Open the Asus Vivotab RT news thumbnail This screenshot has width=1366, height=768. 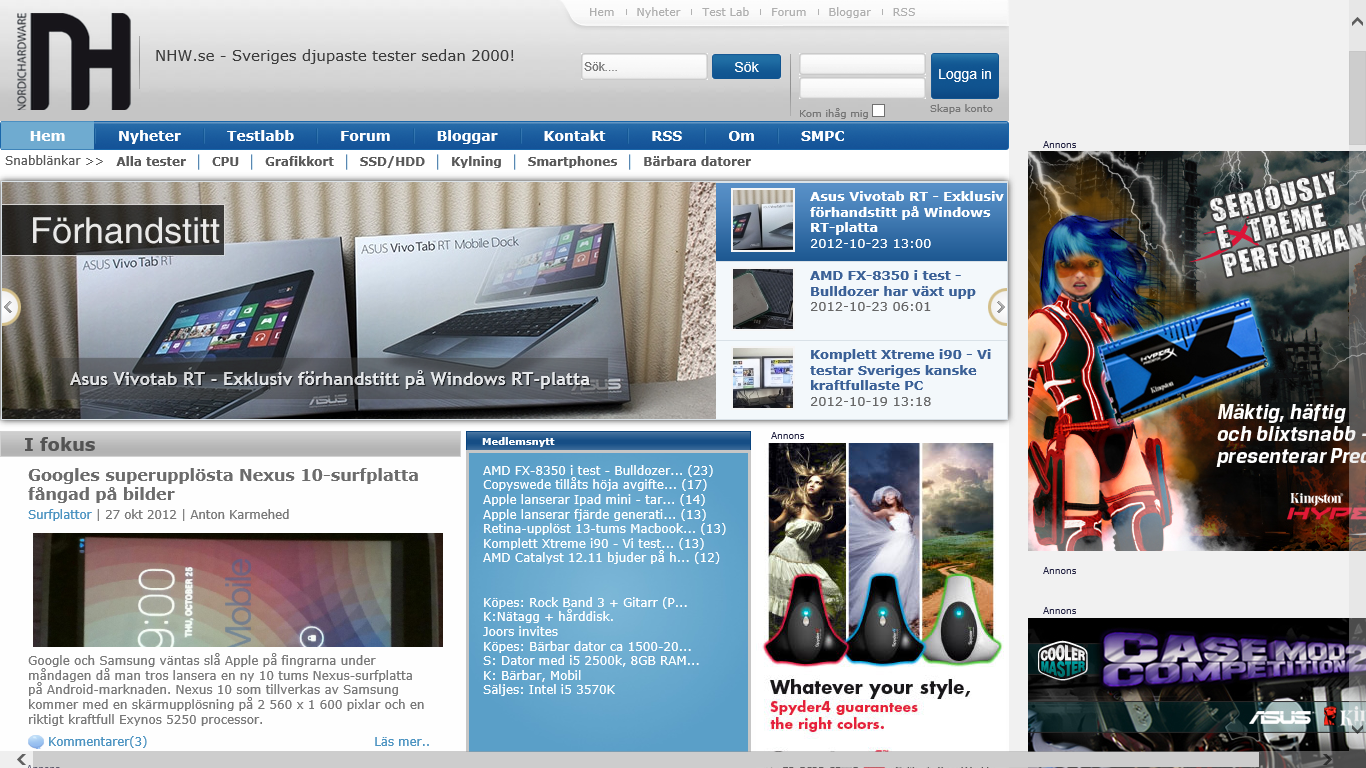pos(762,218)
